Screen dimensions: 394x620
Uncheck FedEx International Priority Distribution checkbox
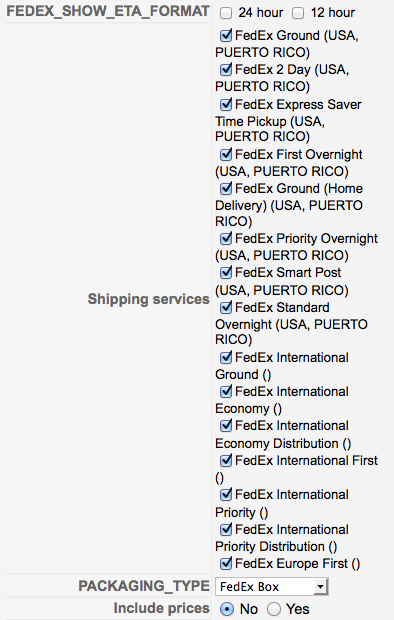pos(226,529)
